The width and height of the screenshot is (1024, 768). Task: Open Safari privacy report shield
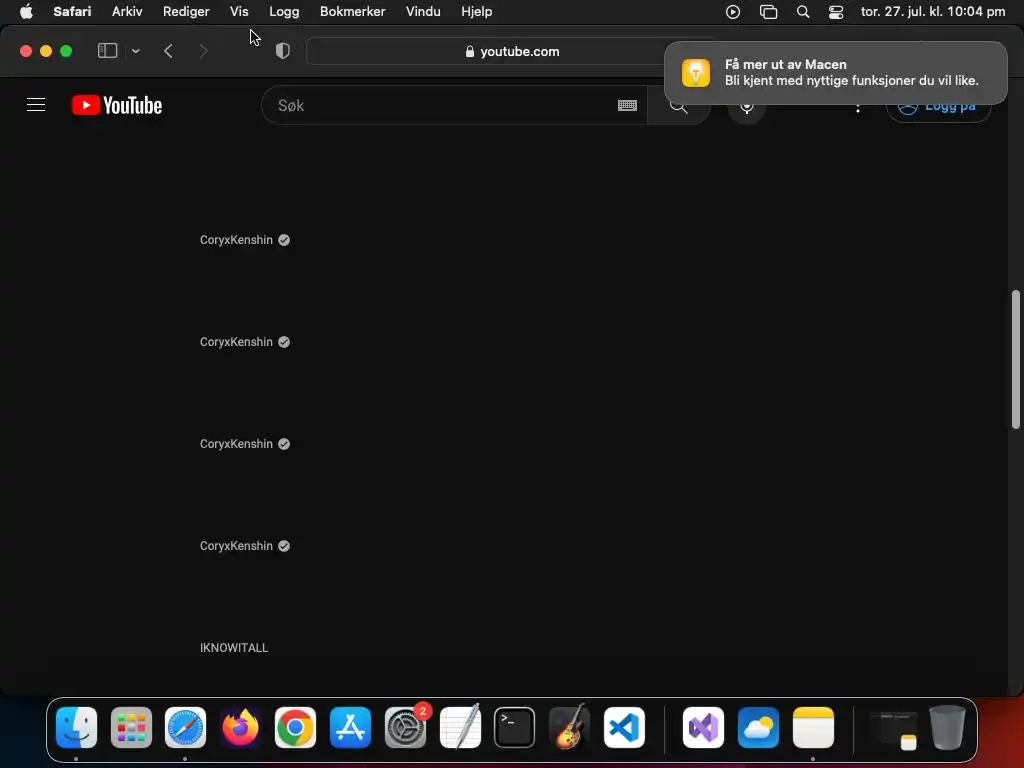pos(283,51)
